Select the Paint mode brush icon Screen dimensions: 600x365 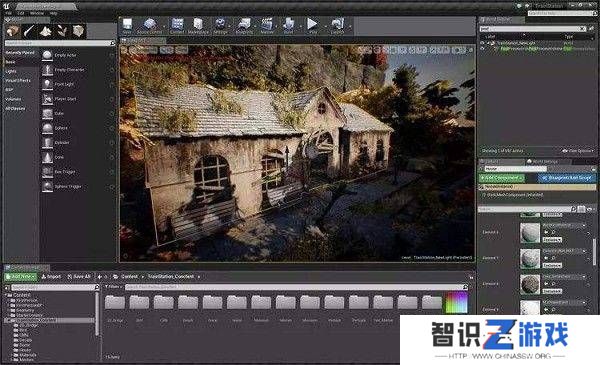tap(29, 31)
